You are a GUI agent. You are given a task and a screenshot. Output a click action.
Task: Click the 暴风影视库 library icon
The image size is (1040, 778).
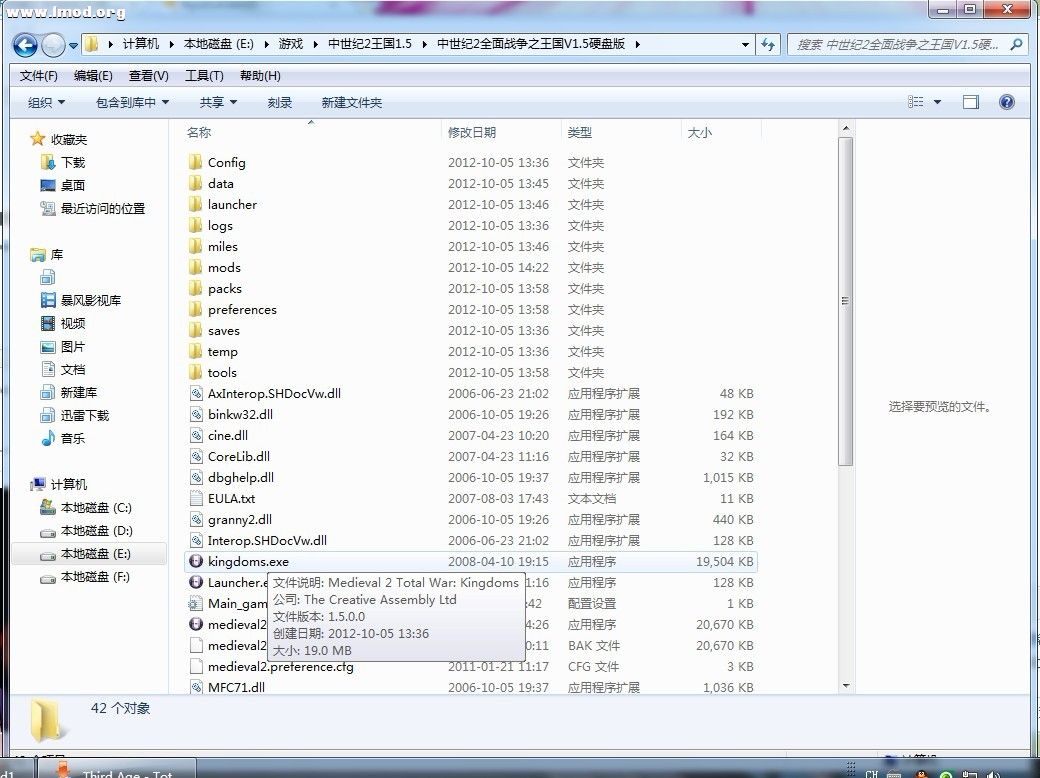(x=48, y=300)
